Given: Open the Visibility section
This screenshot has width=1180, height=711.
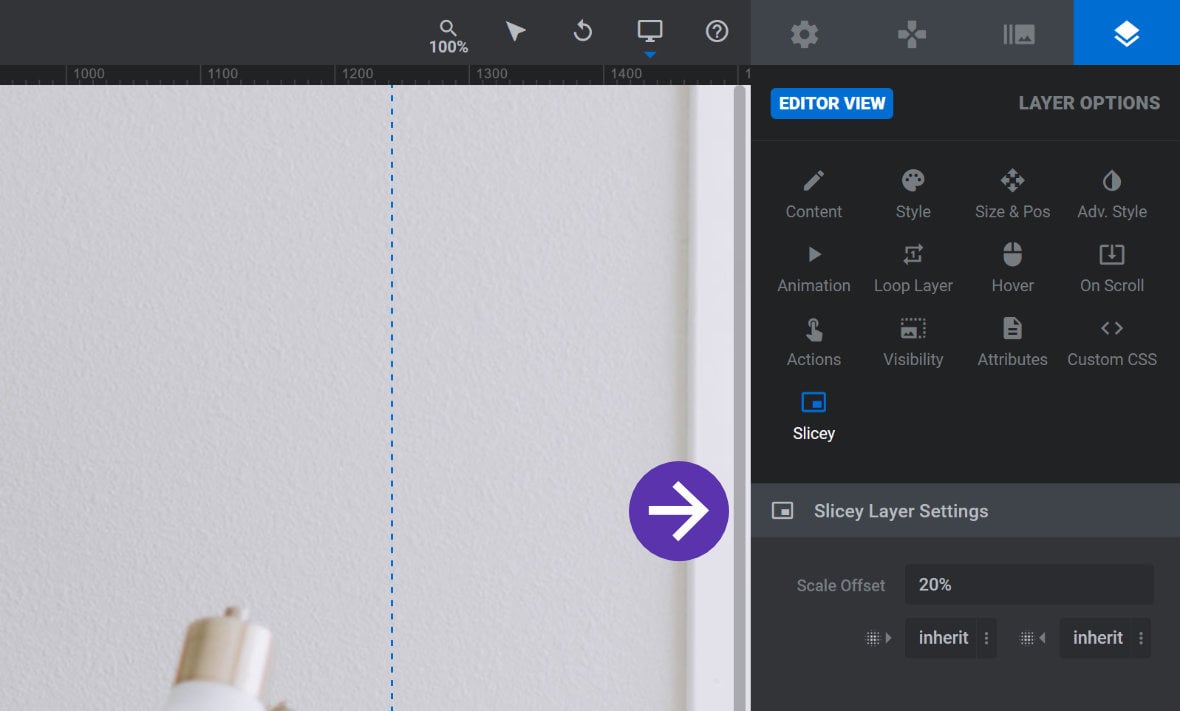Looking at the screenshot, I should 913,342.
